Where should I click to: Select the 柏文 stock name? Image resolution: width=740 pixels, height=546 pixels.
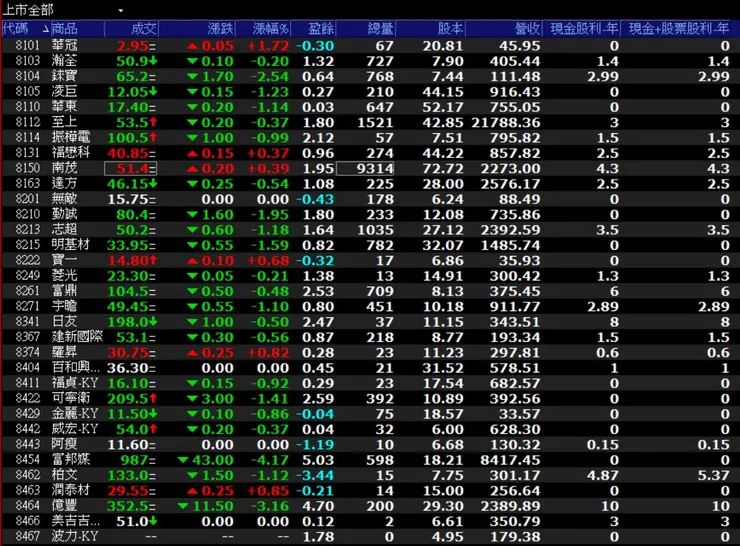(x=64, y=475)
